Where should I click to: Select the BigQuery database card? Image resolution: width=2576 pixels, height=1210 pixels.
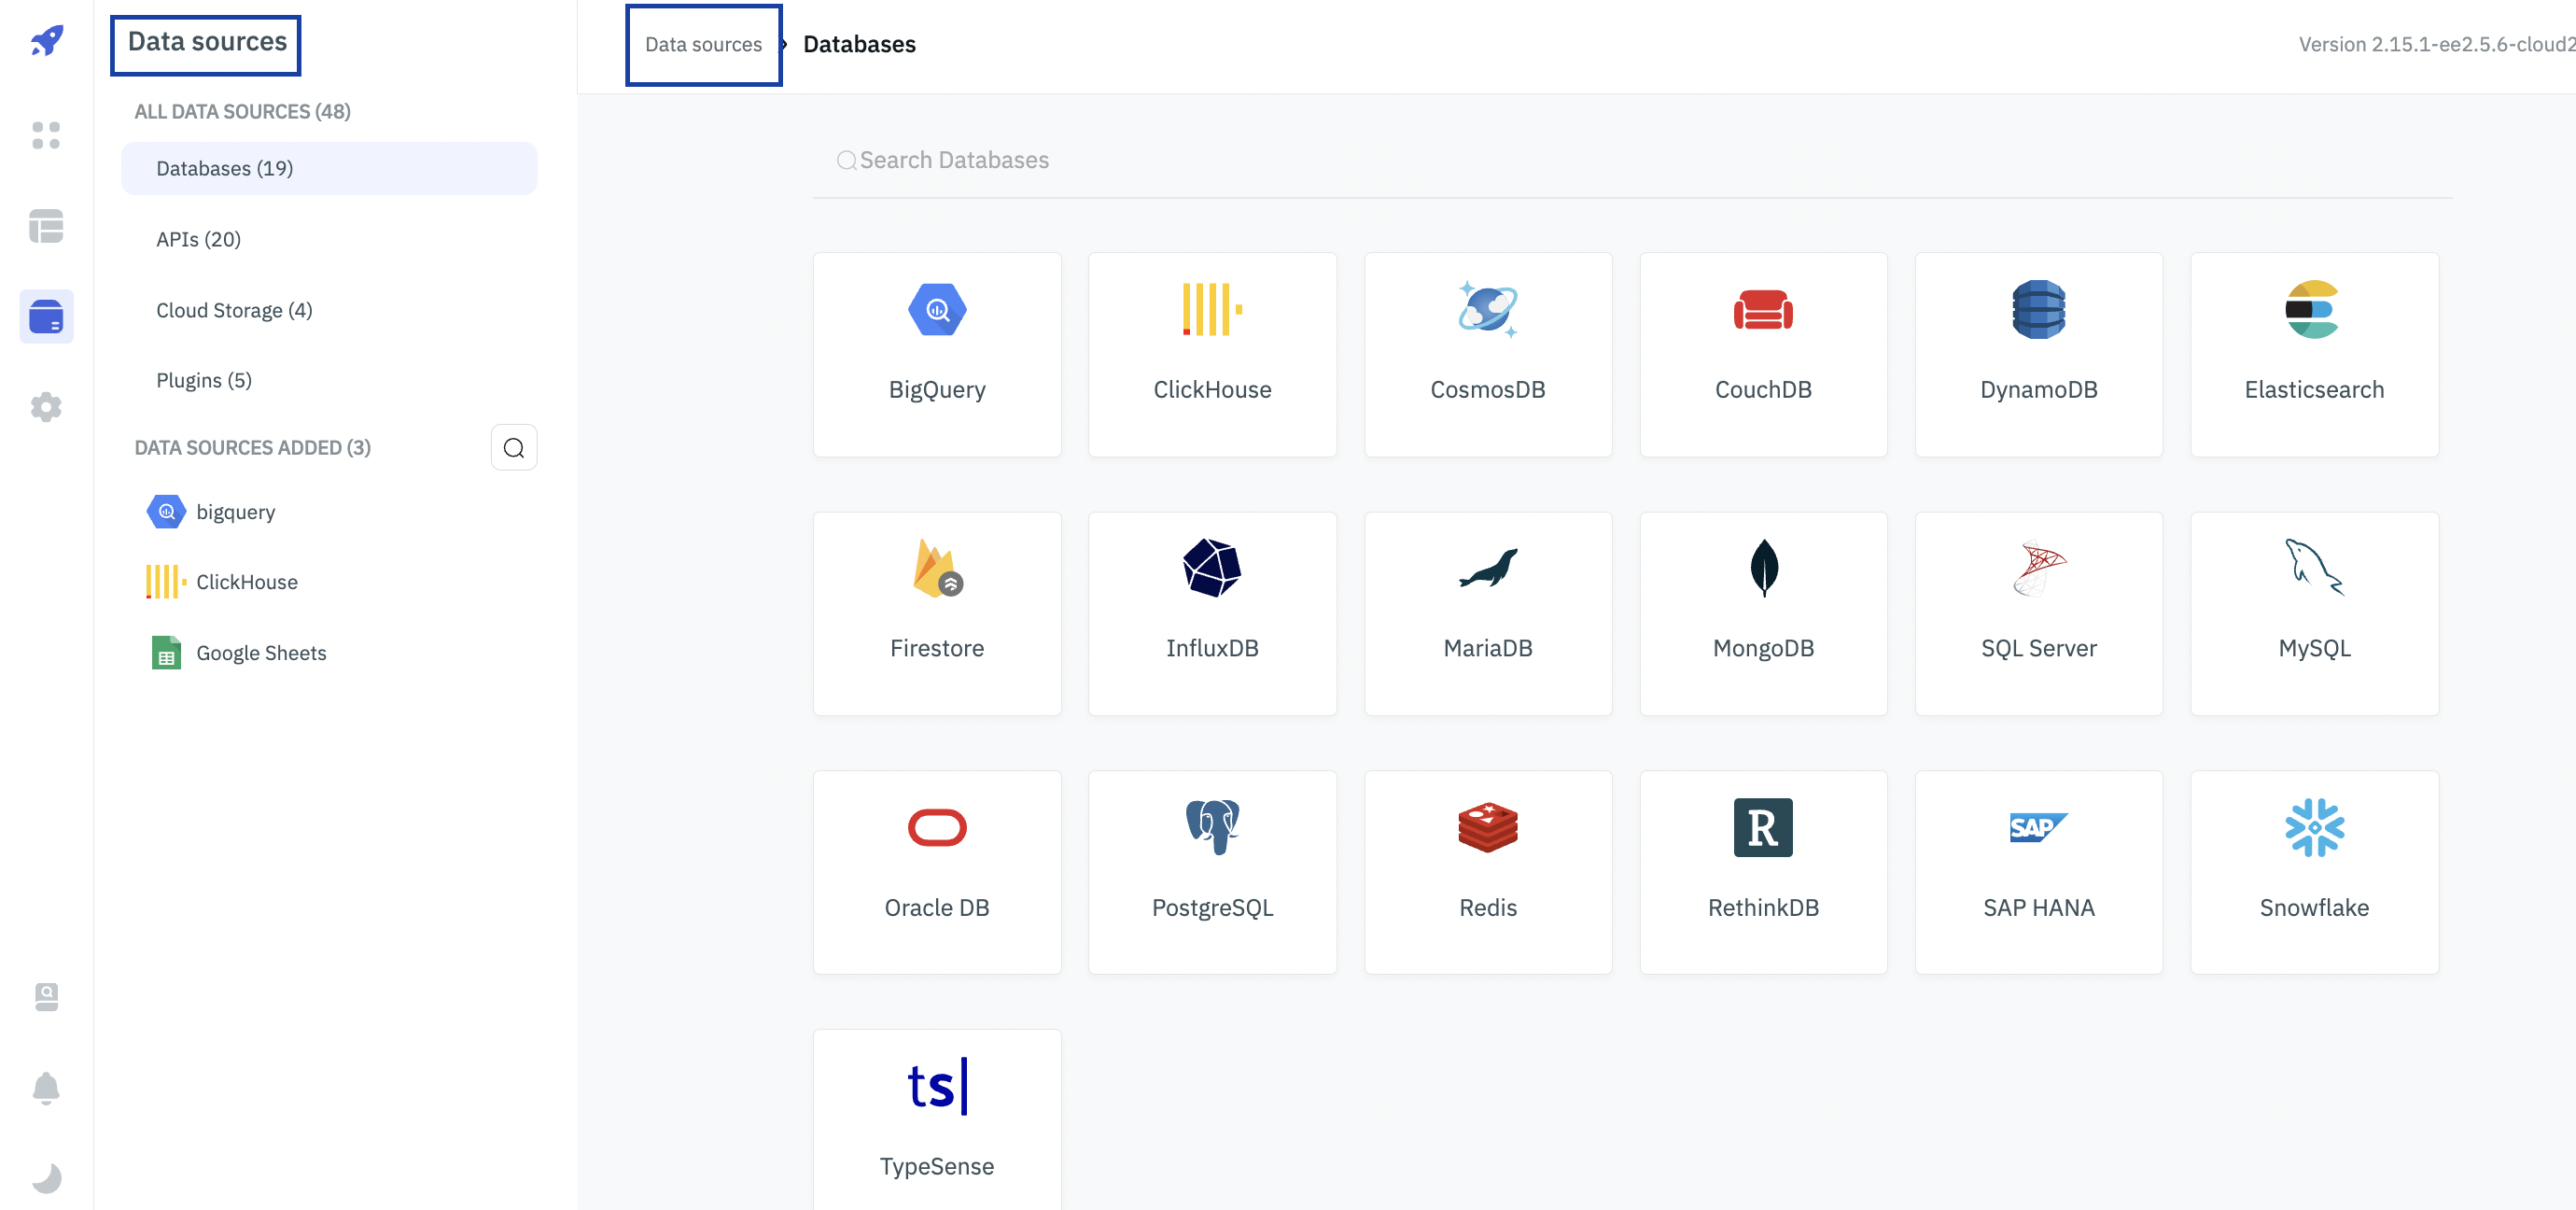pos(937,354)
